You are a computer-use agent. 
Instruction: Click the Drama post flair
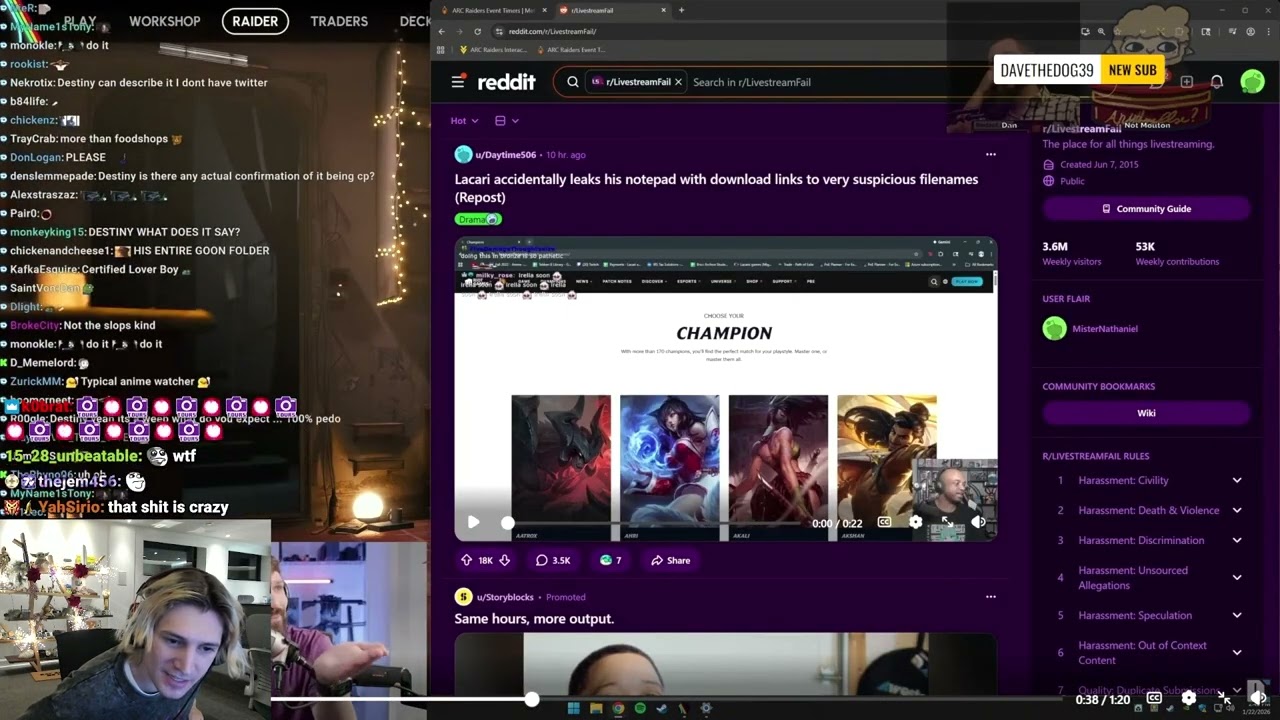click(x=478, y=219)
